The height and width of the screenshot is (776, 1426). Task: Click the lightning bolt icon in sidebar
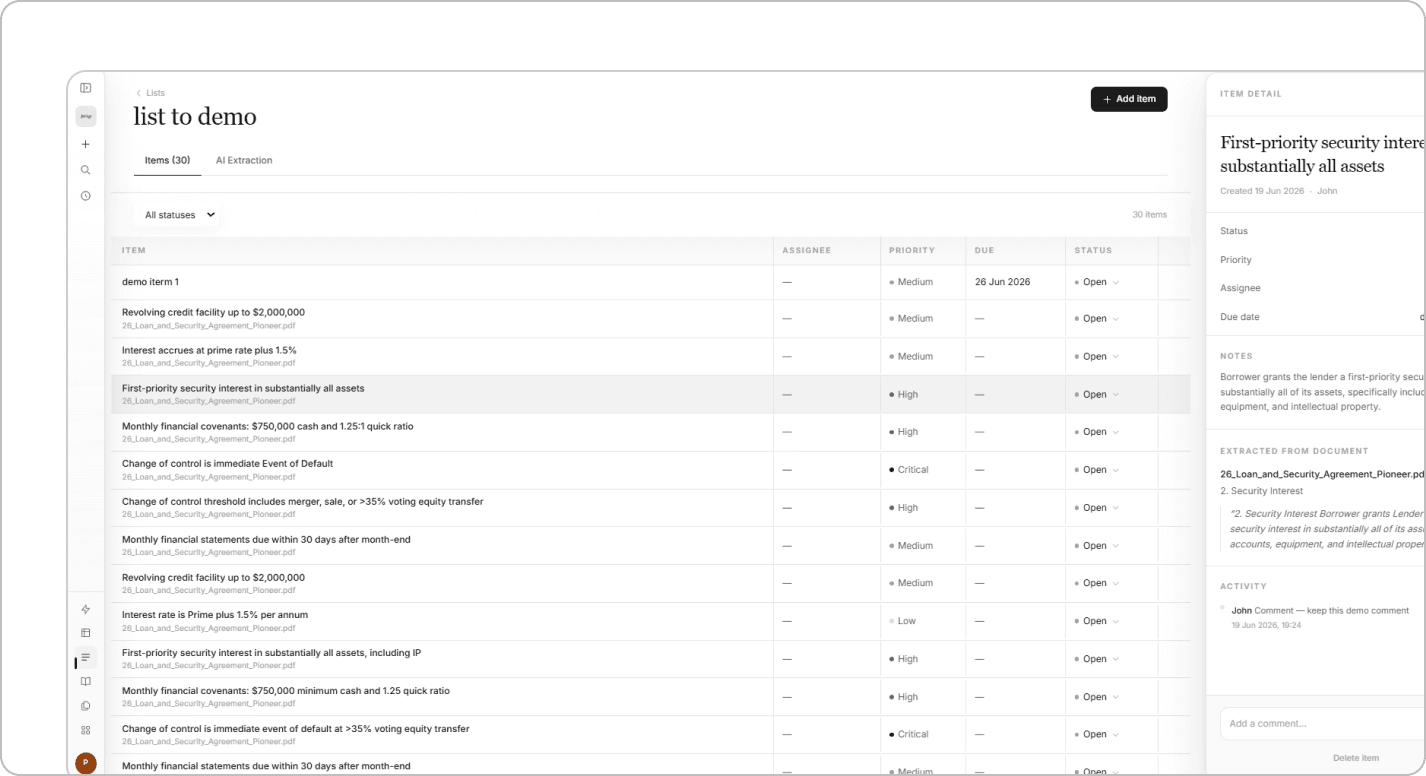(x=86, y=609)
